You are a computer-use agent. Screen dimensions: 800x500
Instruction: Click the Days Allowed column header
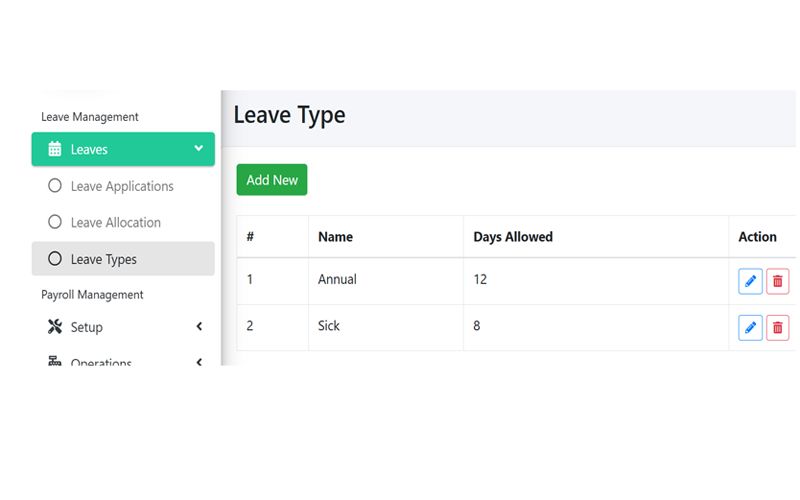coord(513,237)
